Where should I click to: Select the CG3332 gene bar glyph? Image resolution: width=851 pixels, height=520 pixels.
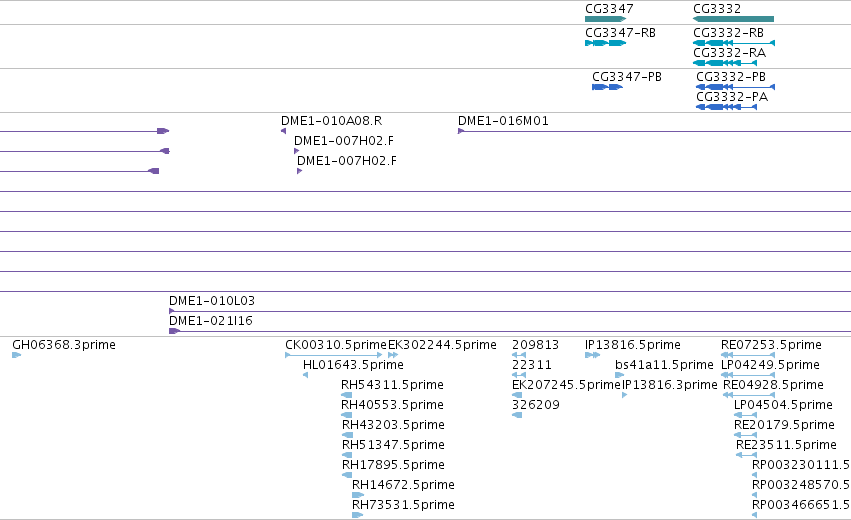[x=733, y=19]
